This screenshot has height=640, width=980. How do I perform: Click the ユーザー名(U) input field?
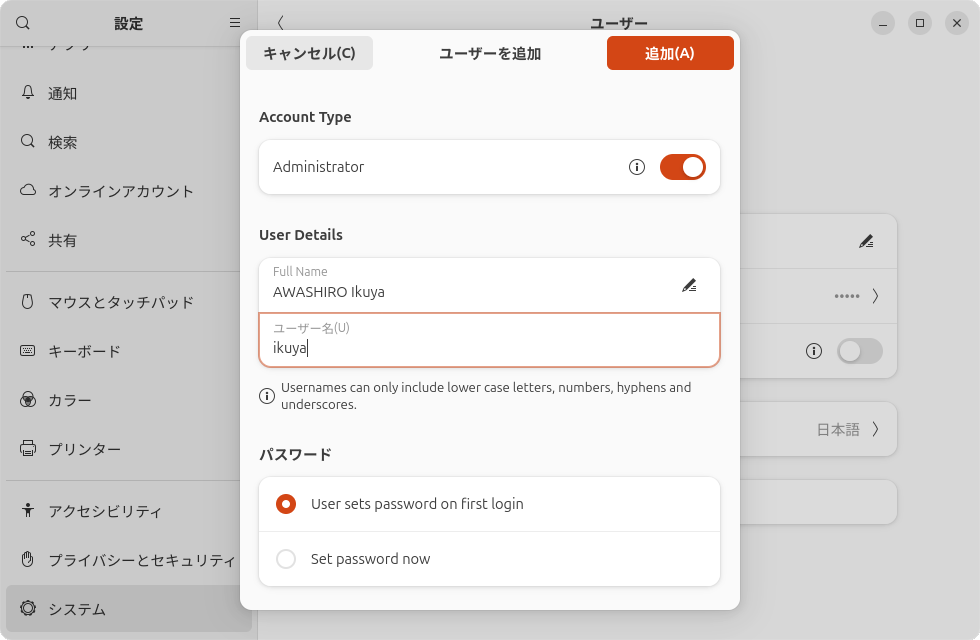tap(489, 340)
